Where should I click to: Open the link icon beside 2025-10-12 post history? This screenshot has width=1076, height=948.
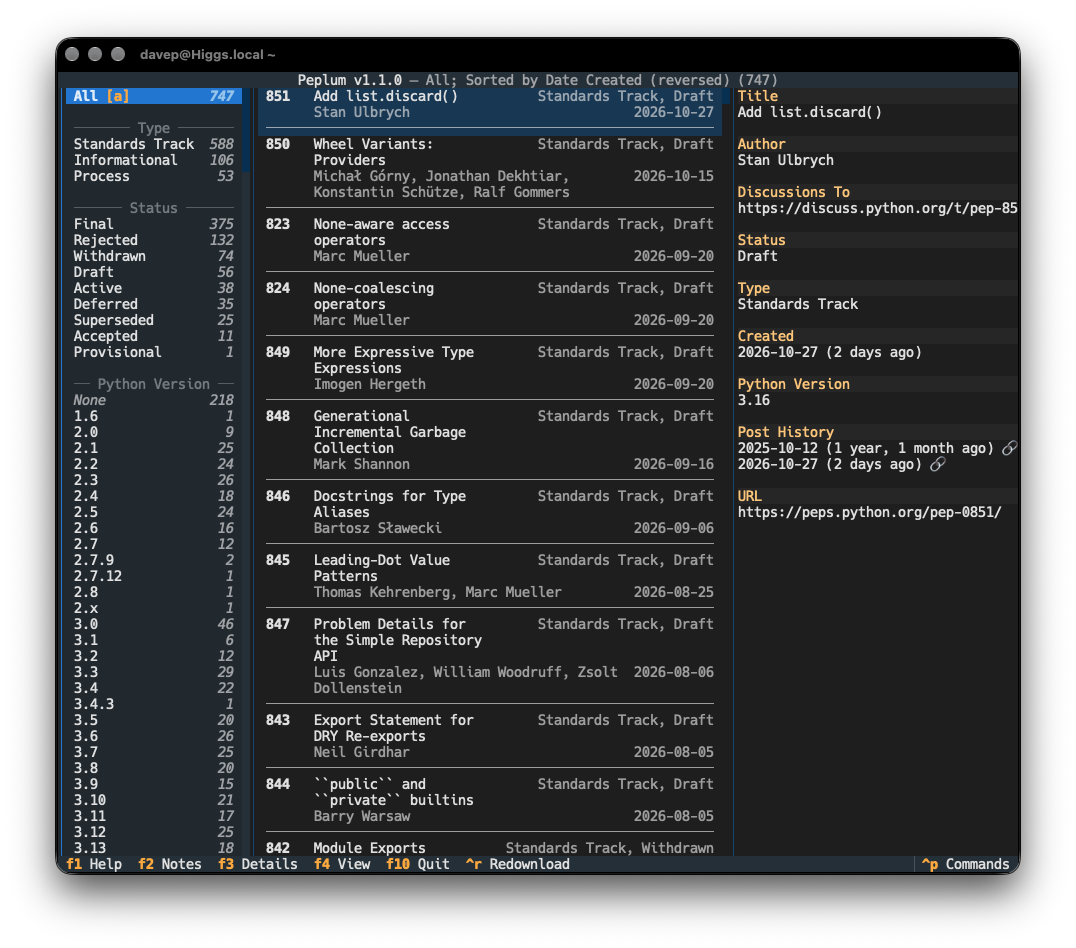1009,448
